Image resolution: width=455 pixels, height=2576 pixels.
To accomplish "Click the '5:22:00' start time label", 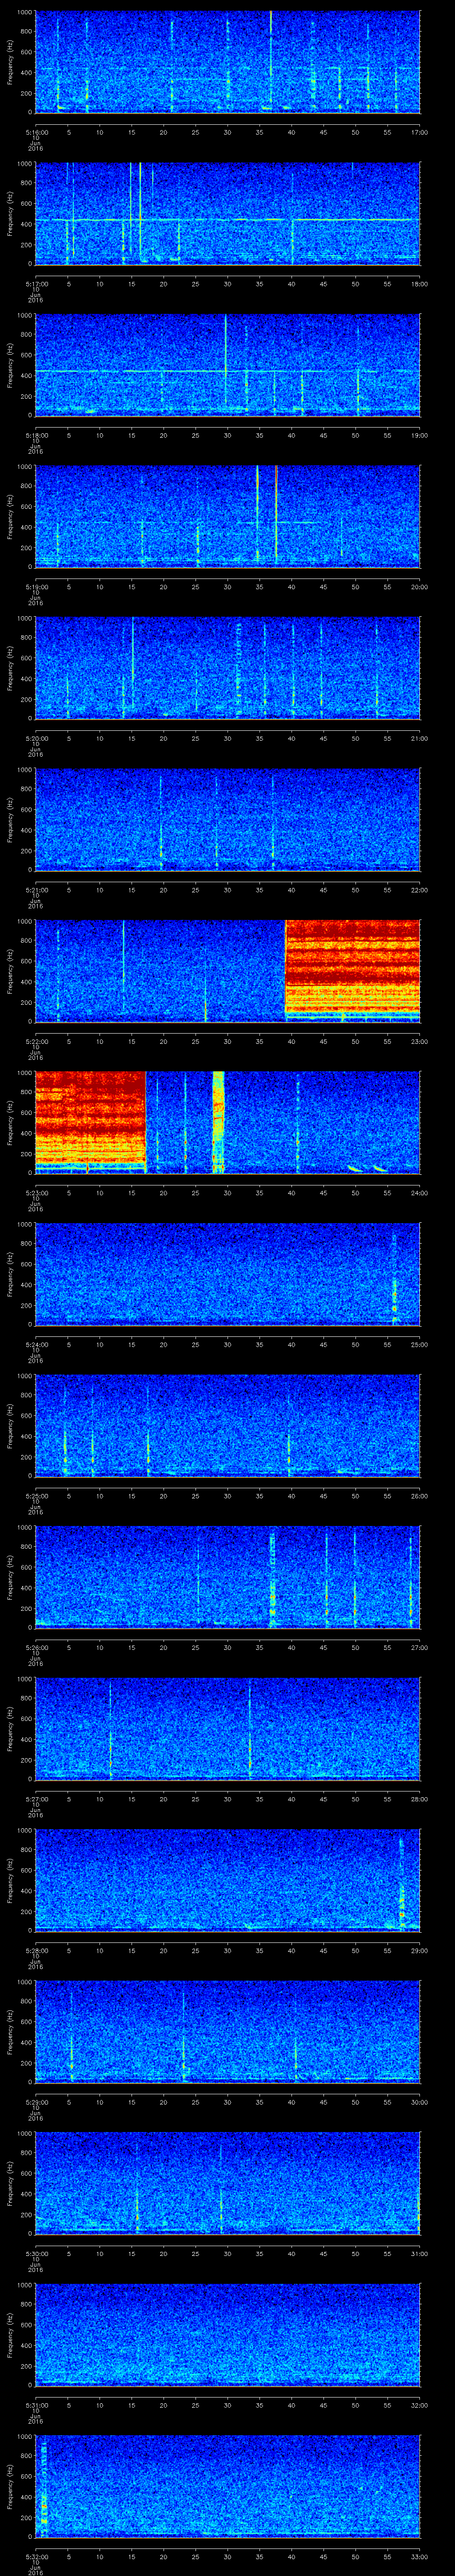I will (36, 1041).
